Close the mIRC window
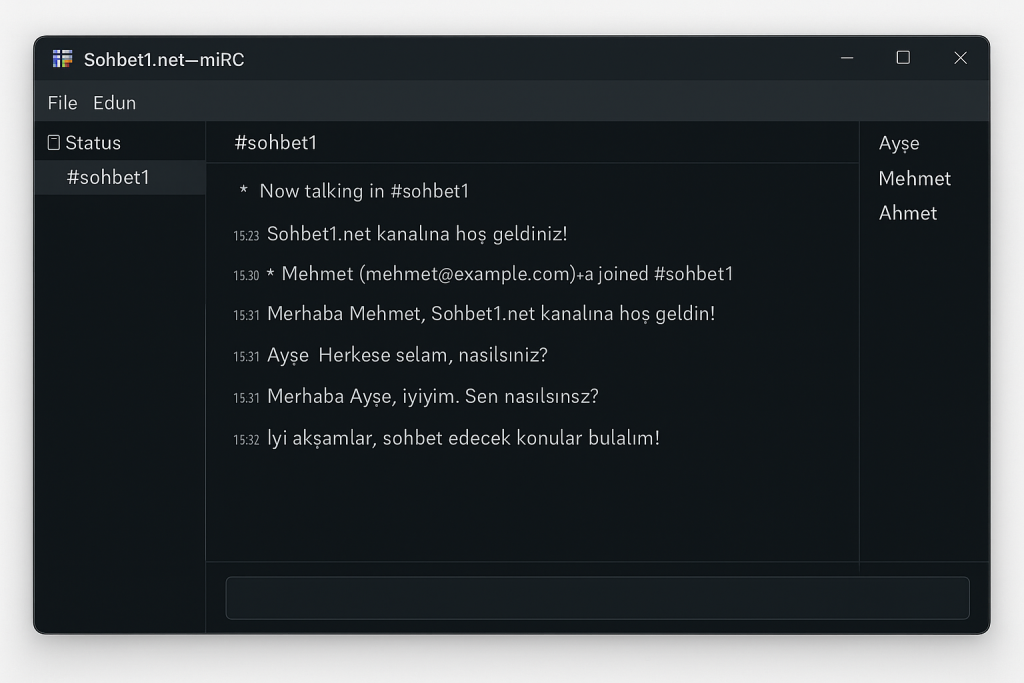Image resolution: width=1024 pixels, height=683 pixels. pyautogui.click(x=960, y=58)
